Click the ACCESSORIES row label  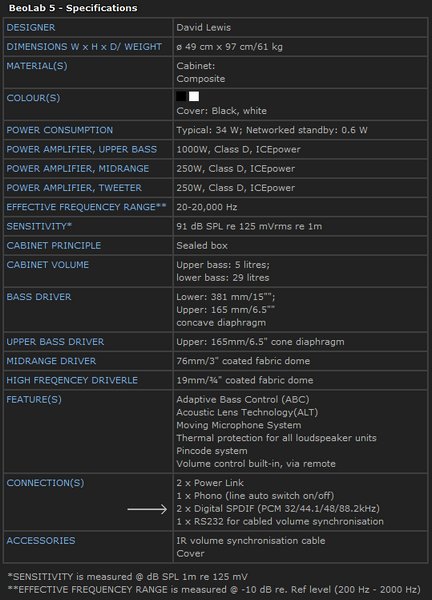point(41,541)
